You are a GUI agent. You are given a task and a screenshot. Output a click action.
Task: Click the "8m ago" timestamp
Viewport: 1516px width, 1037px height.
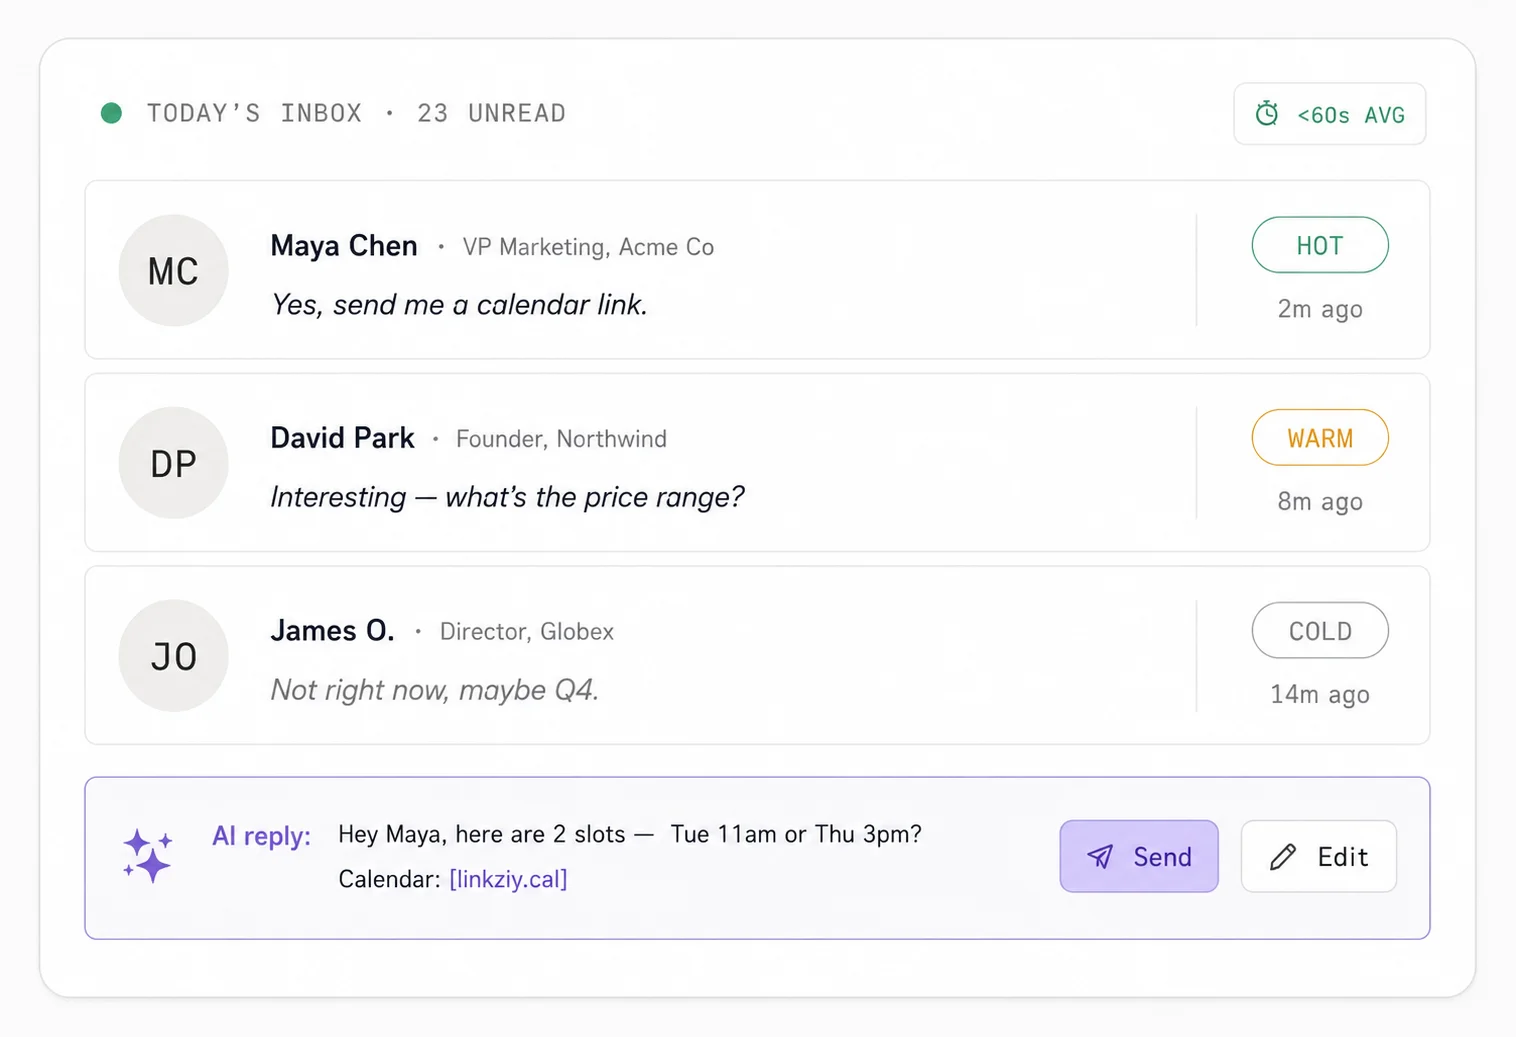[x=1320, y=502]
